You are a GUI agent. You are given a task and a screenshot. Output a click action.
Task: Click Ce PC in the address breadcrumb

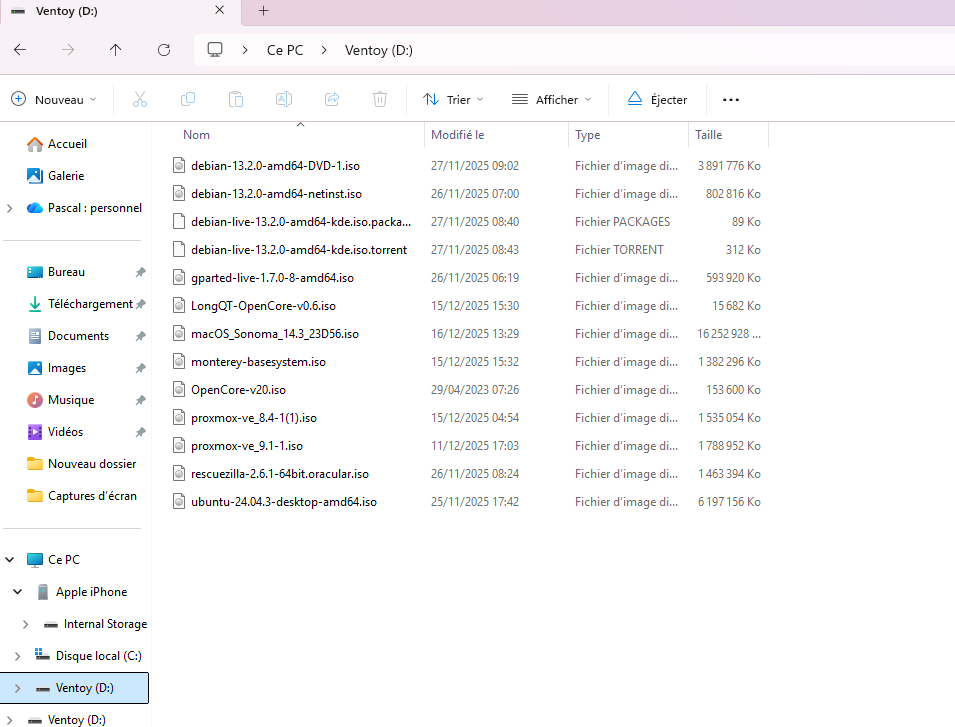(x=285, y=50)
